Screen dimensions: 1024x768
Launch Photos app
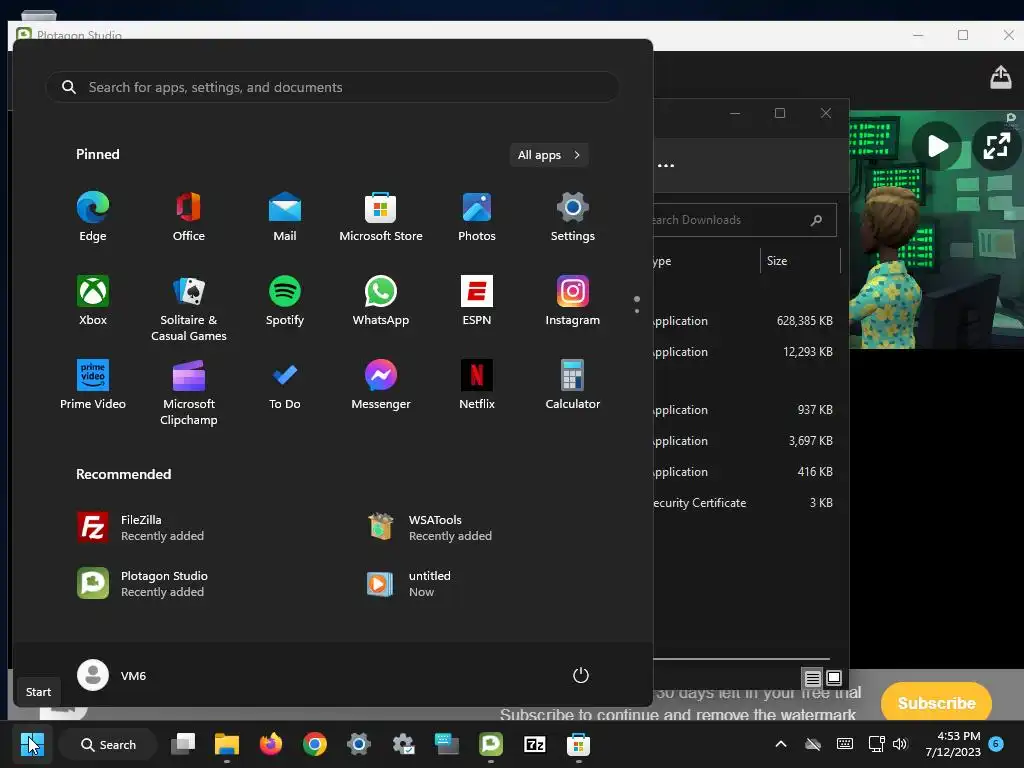(x=477, y=217)
